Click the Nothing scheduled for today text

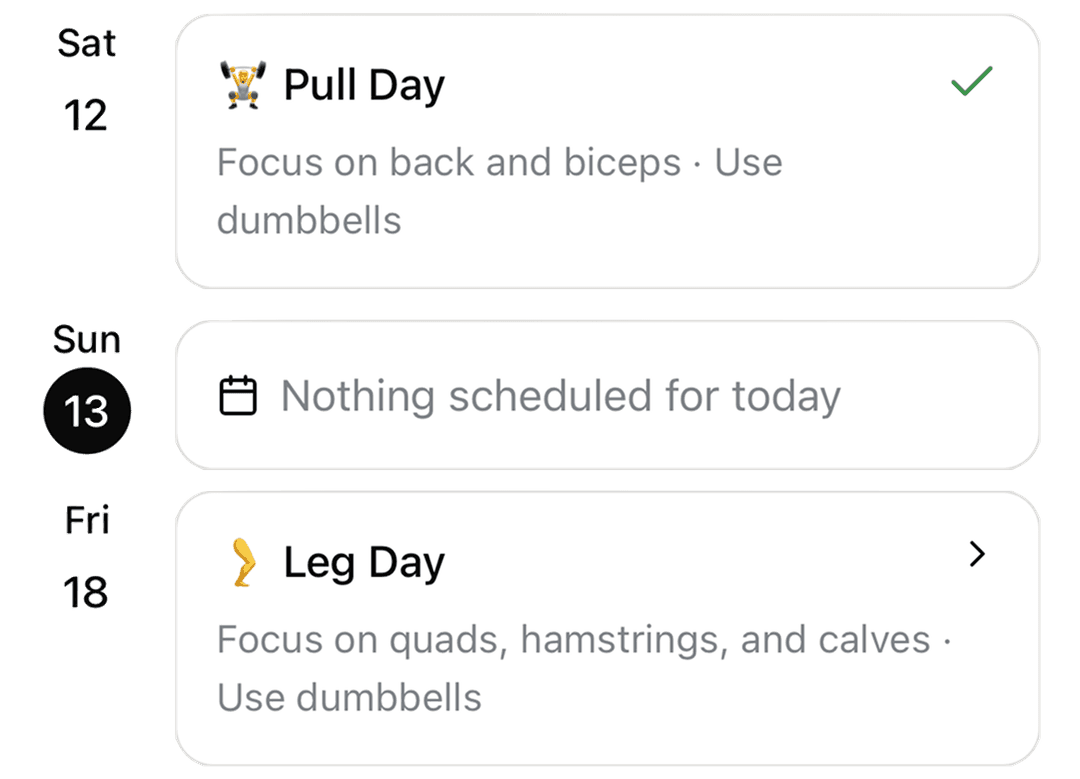[x=560, y=396]
